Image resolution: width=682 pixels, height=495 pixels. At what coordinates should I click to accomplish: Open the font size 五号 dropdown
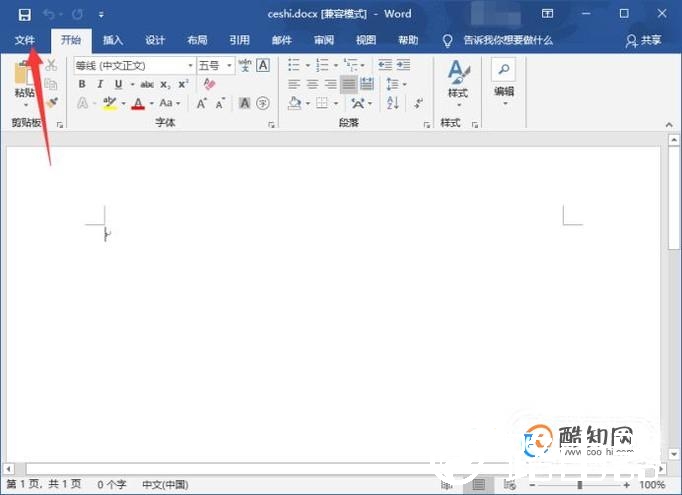pyautogui.click(x=229, y=66)
